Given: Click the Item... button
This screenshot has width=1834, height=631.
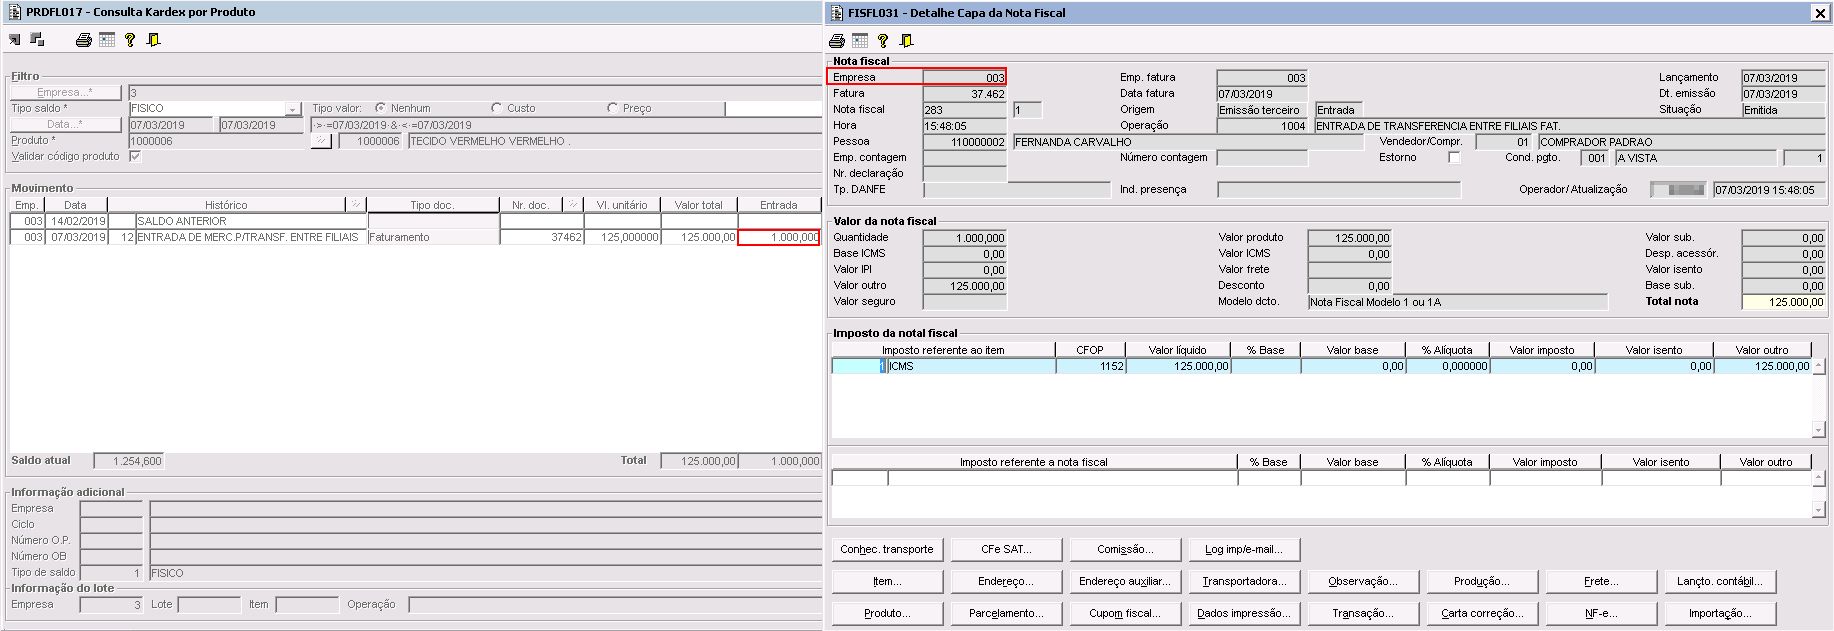Looking at the screenshot, I should (887, 581).
